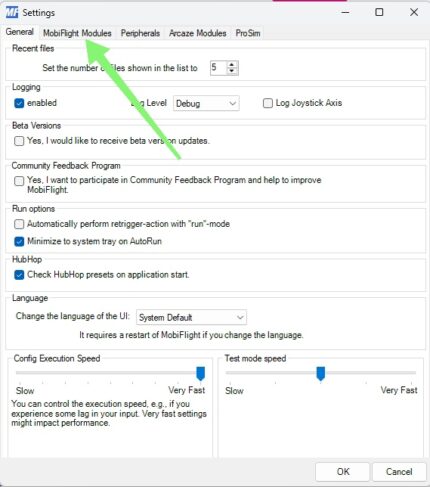The width and height of the screenshot is (430, 487).
Task: Uncheck Minimize to system tray on AutoRun
Action: (x=19, y=241)
